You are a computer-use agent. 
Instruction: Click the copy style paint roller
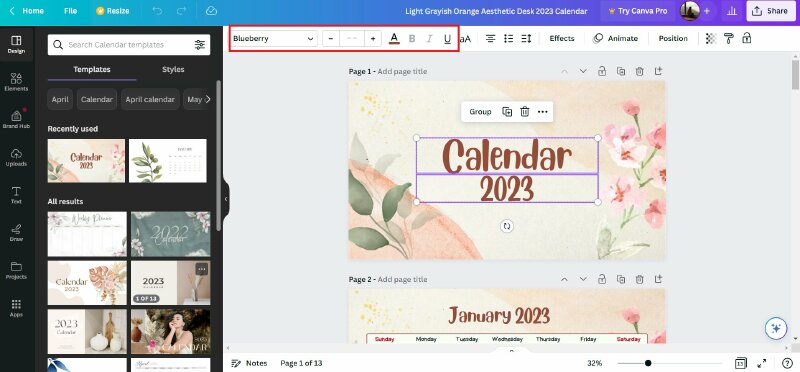(x=729, y=38)
